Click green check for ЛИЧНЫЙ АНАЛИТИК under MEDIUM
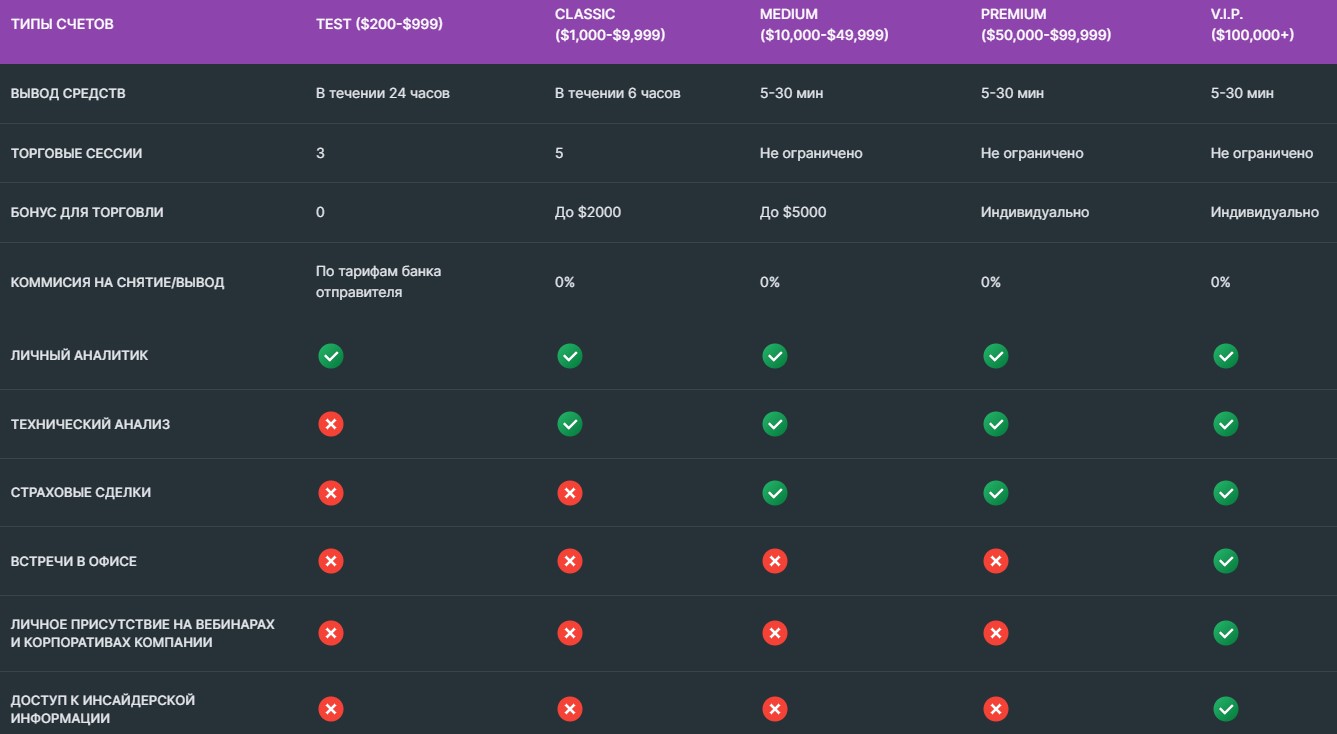This screenshot has width=1337, height=734. (x=775, y=355)
